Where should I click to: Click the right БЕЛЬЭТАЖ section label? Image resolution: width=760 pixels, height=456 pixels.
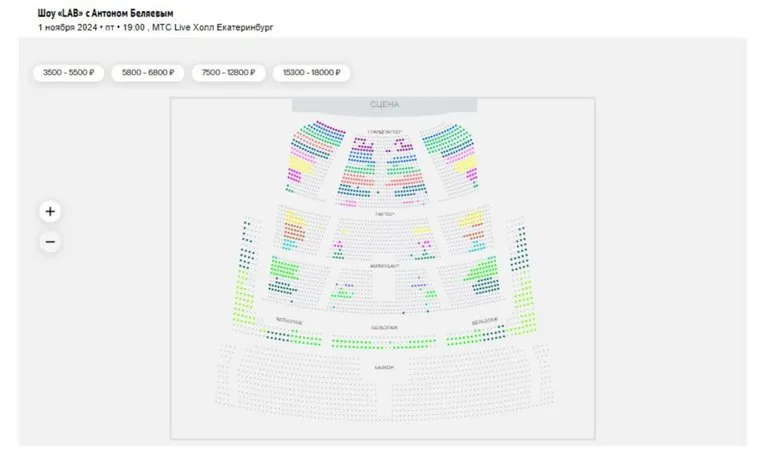click(484, 321)
